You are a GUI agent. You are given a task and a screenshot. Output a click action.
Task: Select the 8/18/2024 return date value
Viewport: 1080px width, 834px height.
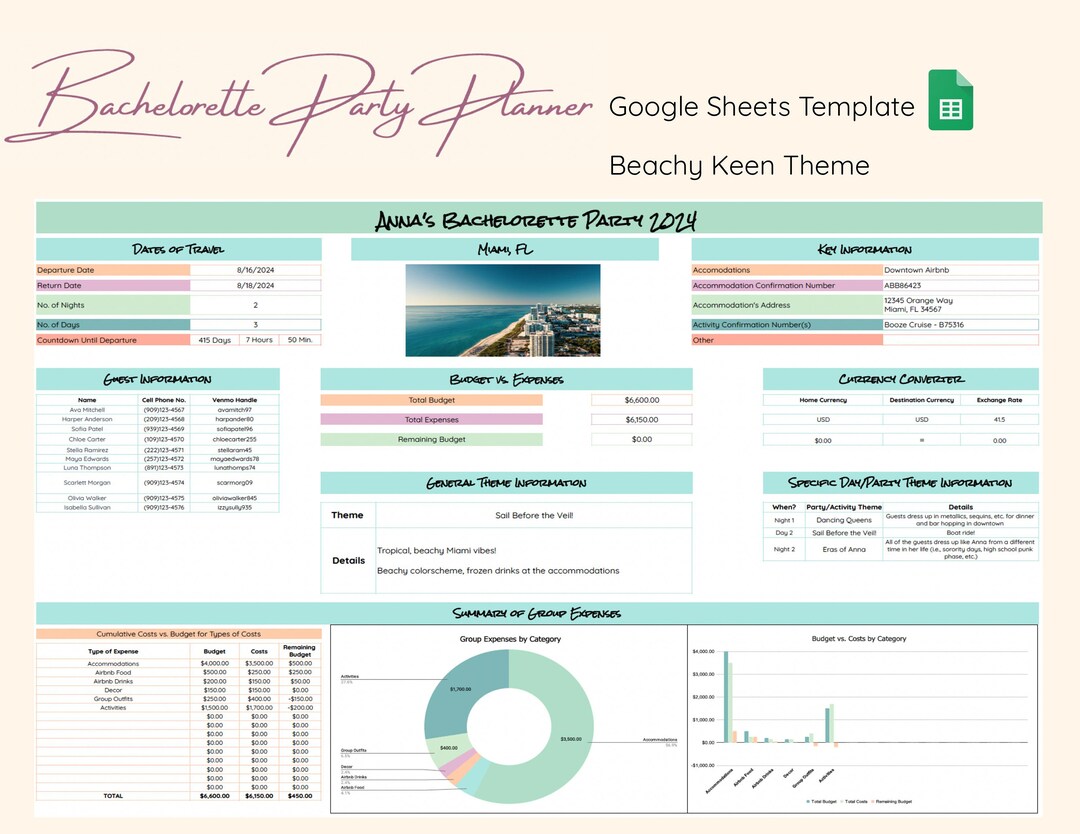point(256,285)
